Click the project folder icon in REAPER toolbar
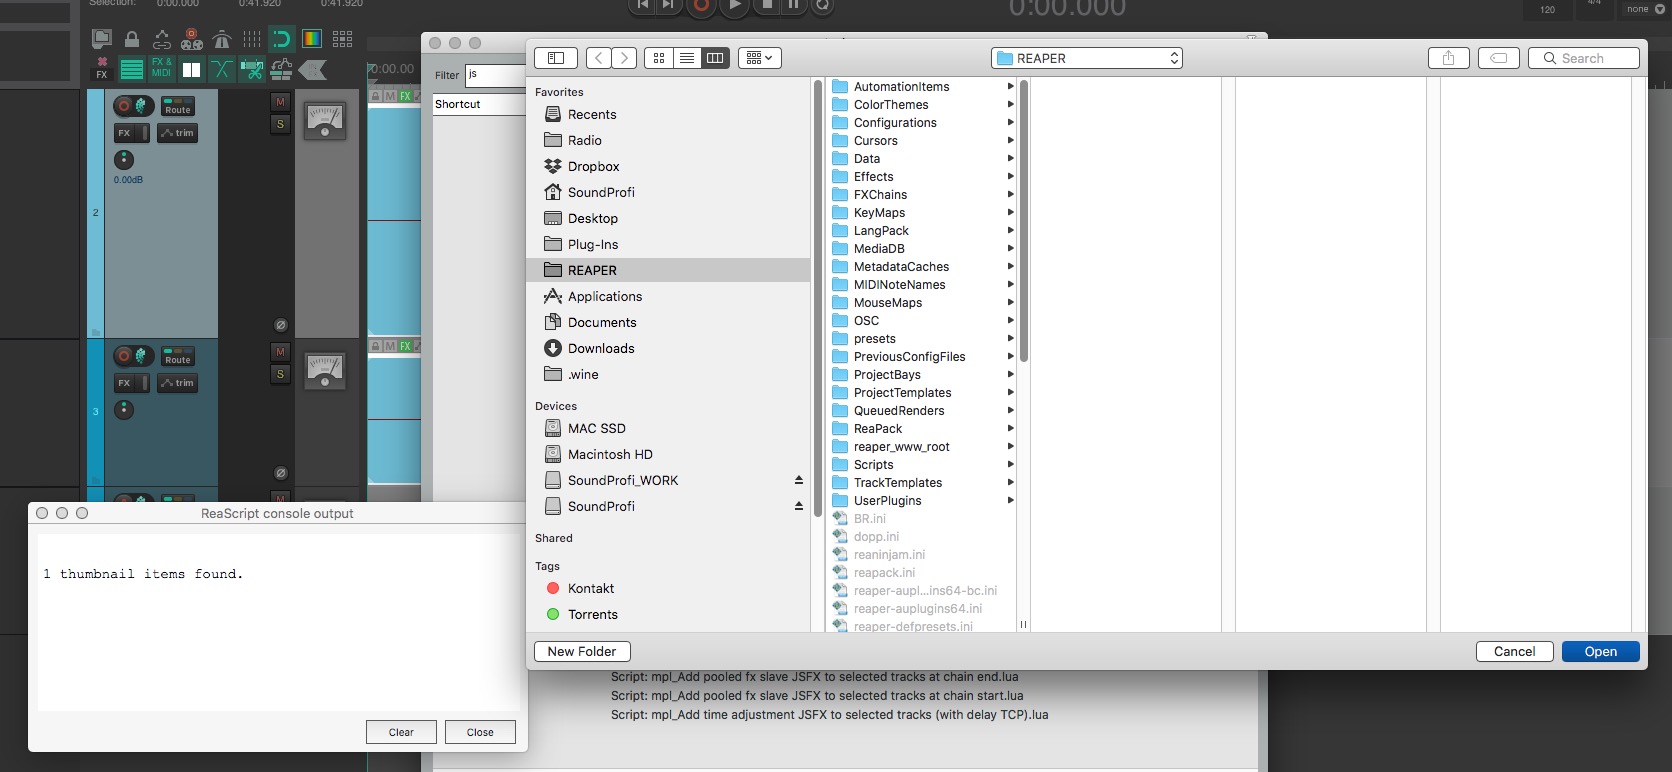Image resolution: width=1672 pixels, height=772 pixels. [x=101, y=39]
